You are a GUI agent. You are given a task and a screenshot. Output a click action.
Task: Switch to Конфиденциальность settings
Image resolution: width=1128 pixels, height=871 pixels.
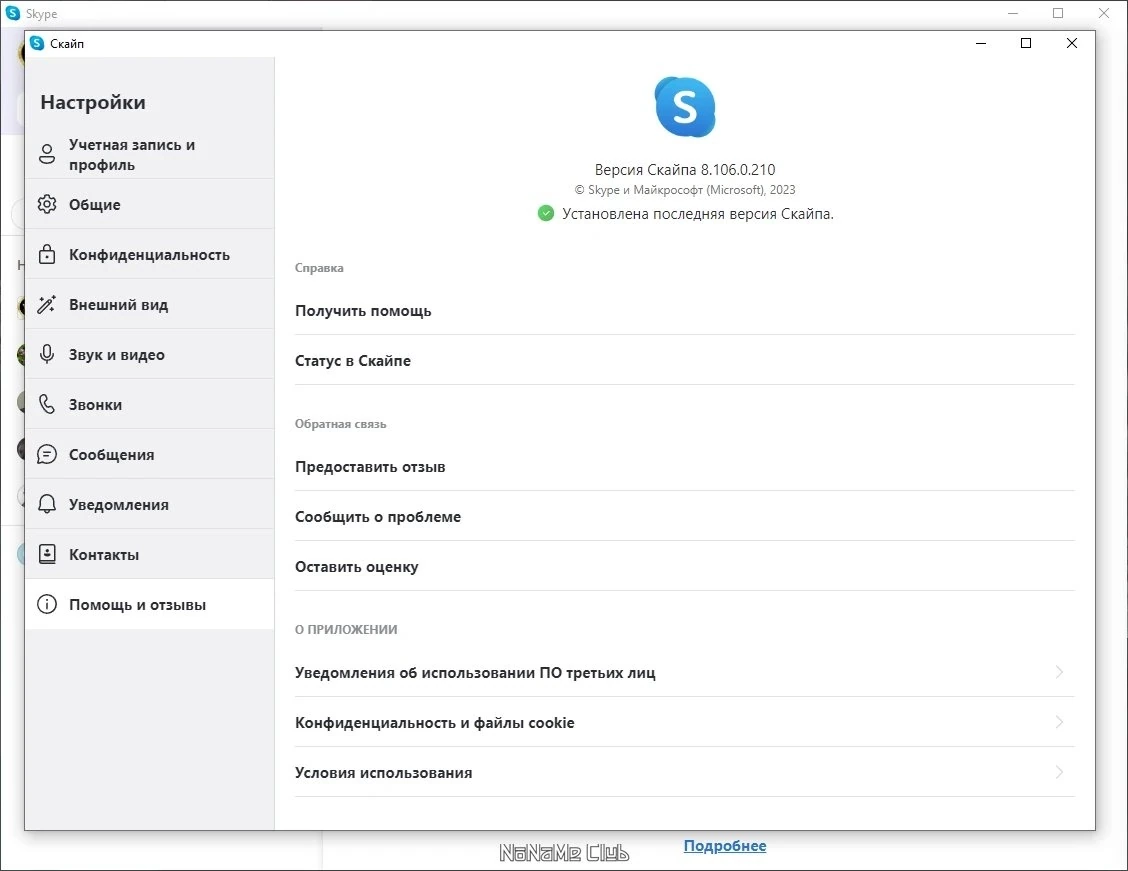pos(150,254)
